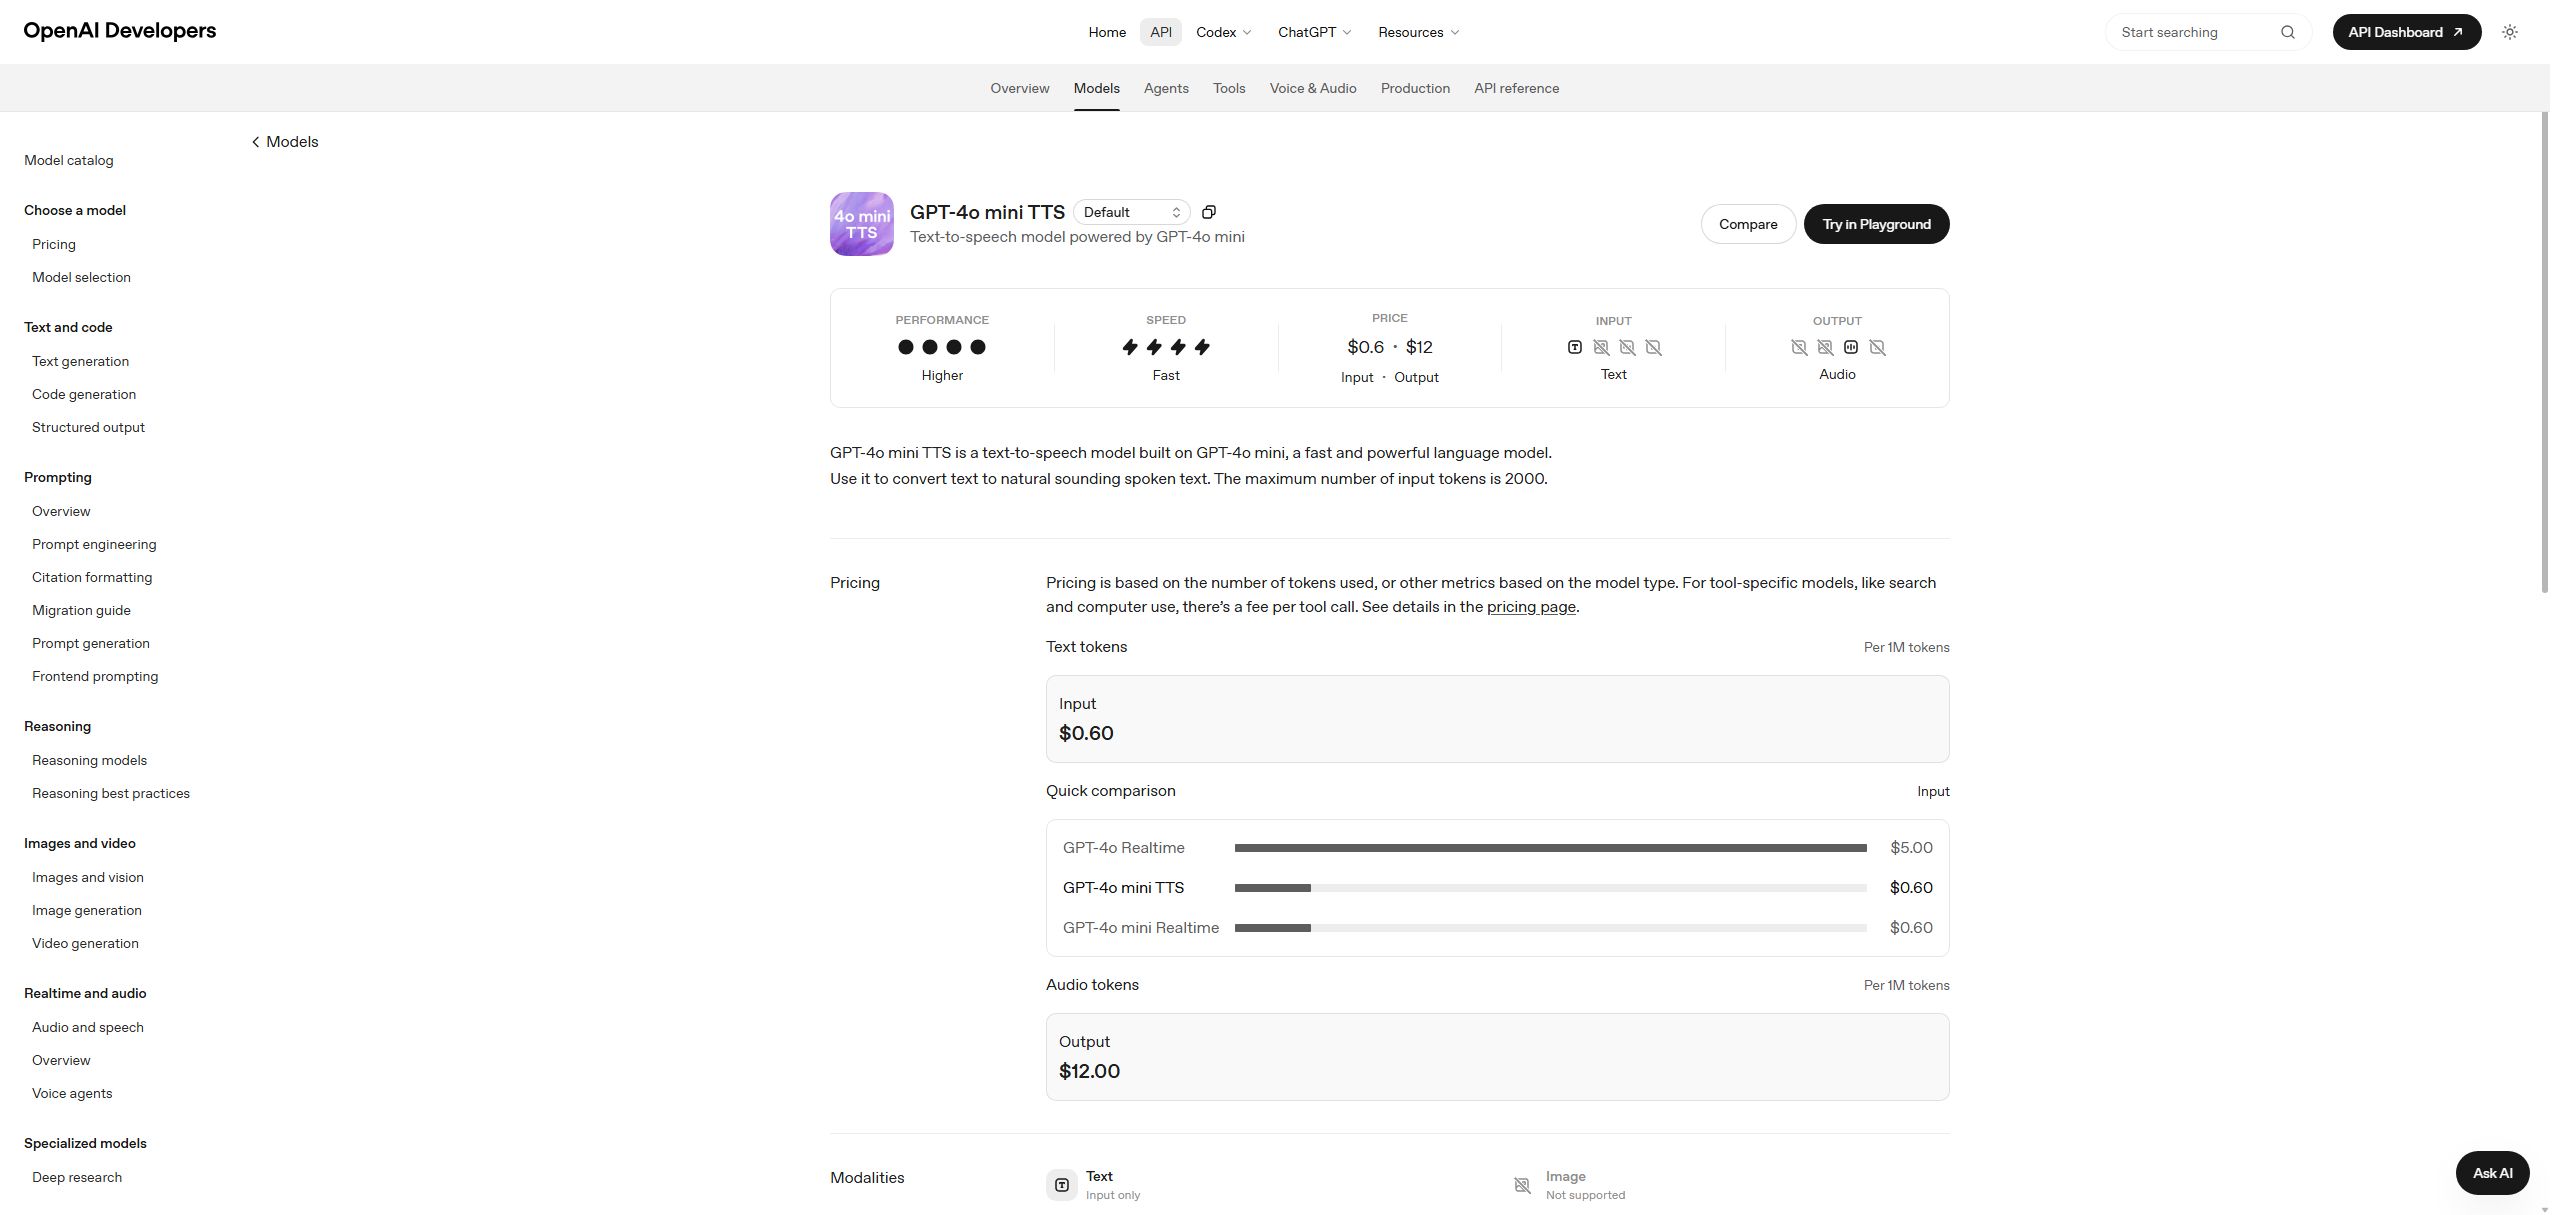Expand the Codex menu
2560x1215 pixels.
[1224, 32]
